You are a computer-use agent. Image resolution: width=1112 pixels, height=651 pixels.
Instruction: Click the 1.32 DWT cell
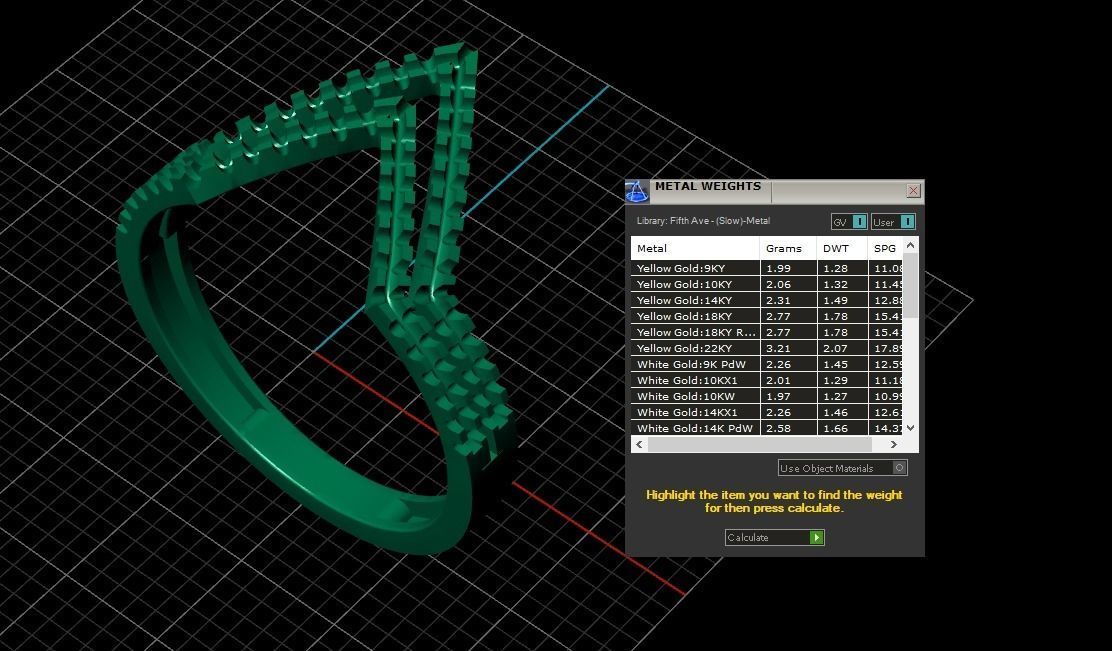pos(843,284)
